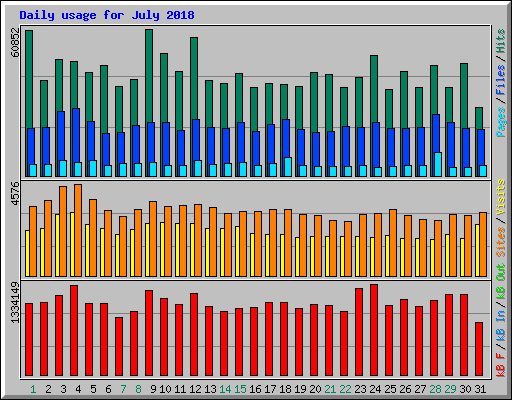Click the day "4" x-axis label
The image size is (512, 400).
point(78,389)
